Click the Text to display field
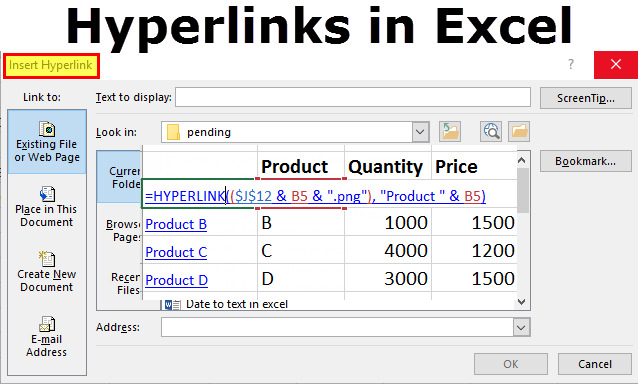Viewport: 638px width, 384px height. click(x=353, y=97)
